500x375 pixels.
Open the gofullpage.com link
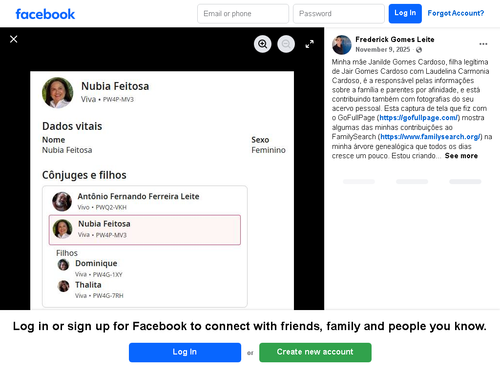pyautogui.click(x=419, y=118)
